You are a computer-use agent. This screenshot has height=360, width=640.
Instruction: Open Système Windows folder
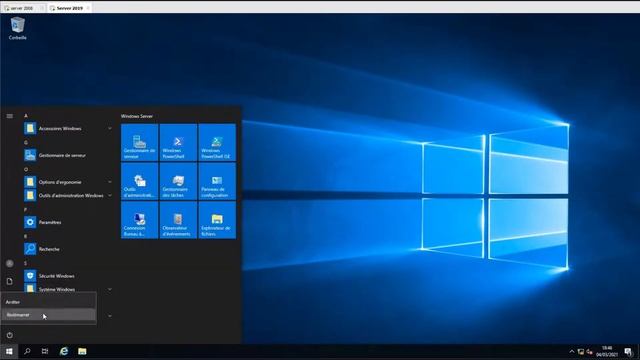68,289
